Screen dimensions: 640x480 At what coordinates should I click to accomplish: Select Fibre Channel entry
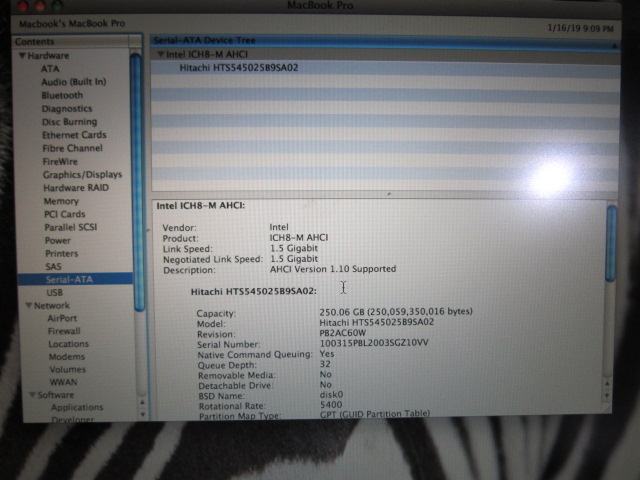click(72, 148)
